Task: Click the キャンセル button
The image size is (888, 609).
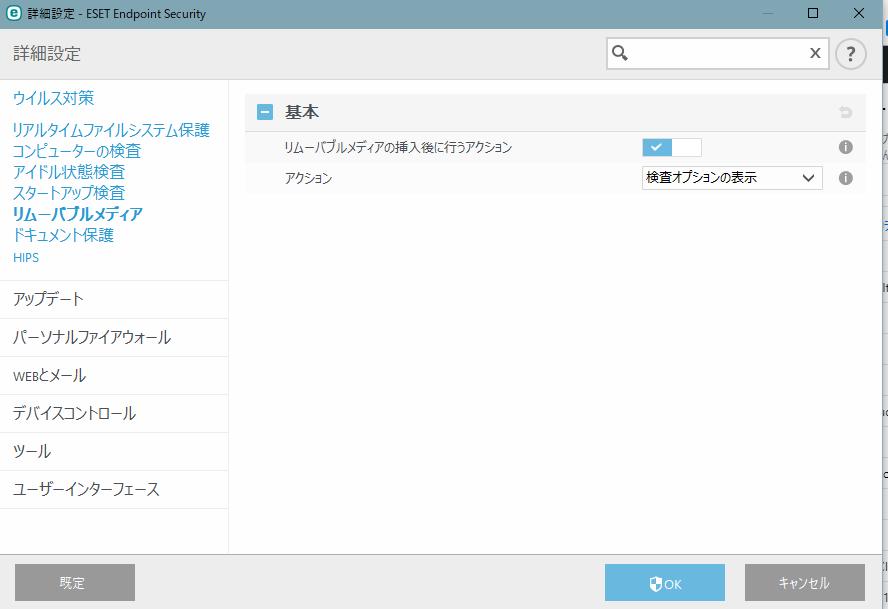Action: tap(805, 582)
